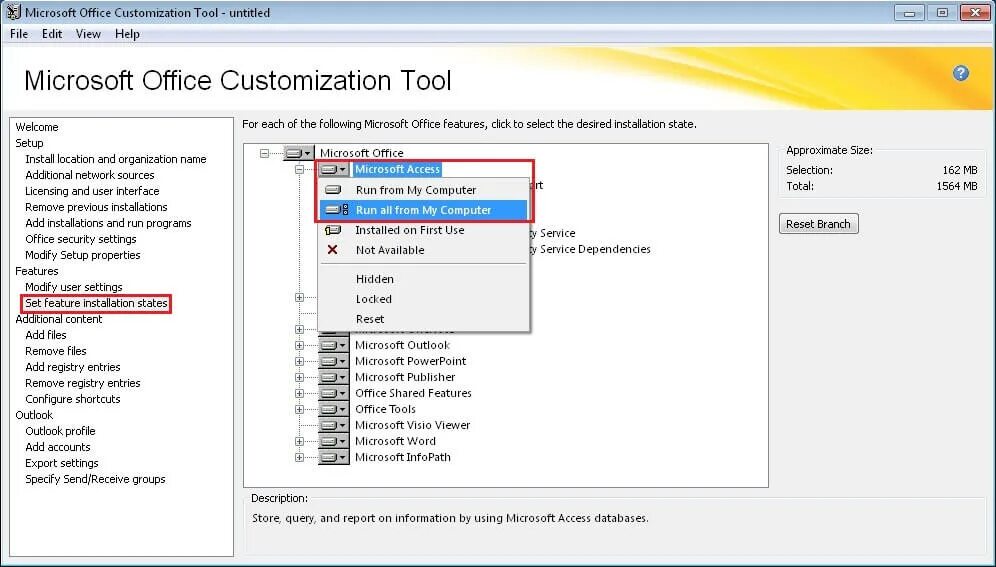Expand the Microsoft Outlook tree node
Image resolution: width=996 pixels, height=567 pixels.
299,345
